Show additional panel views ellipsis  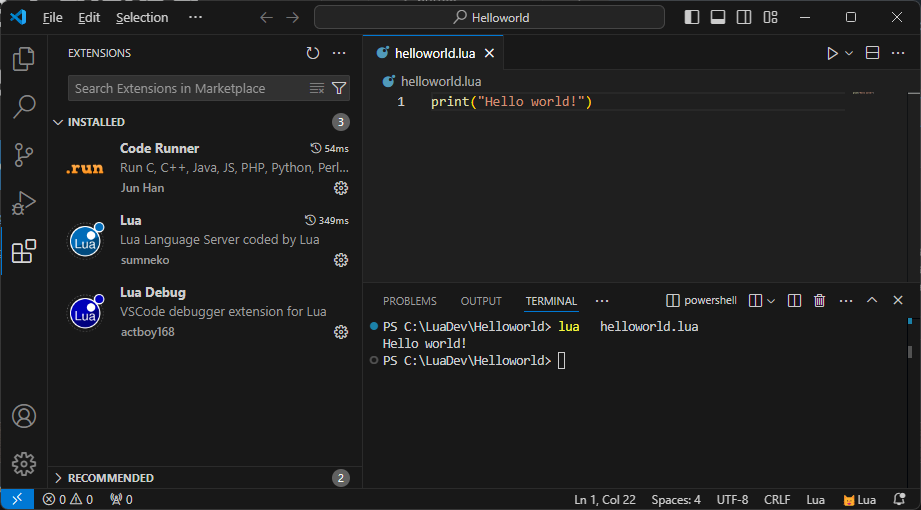coord(602,301)
